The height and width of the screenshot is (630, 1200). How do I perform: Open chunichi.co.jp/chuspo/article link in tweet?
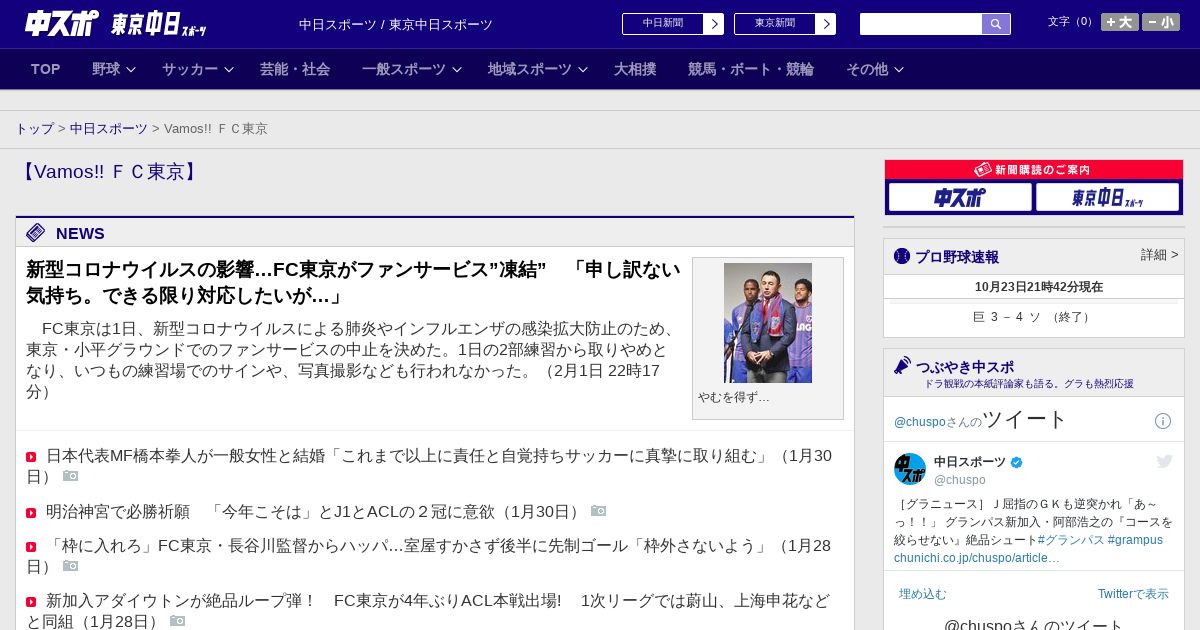(x=977, y=558)
